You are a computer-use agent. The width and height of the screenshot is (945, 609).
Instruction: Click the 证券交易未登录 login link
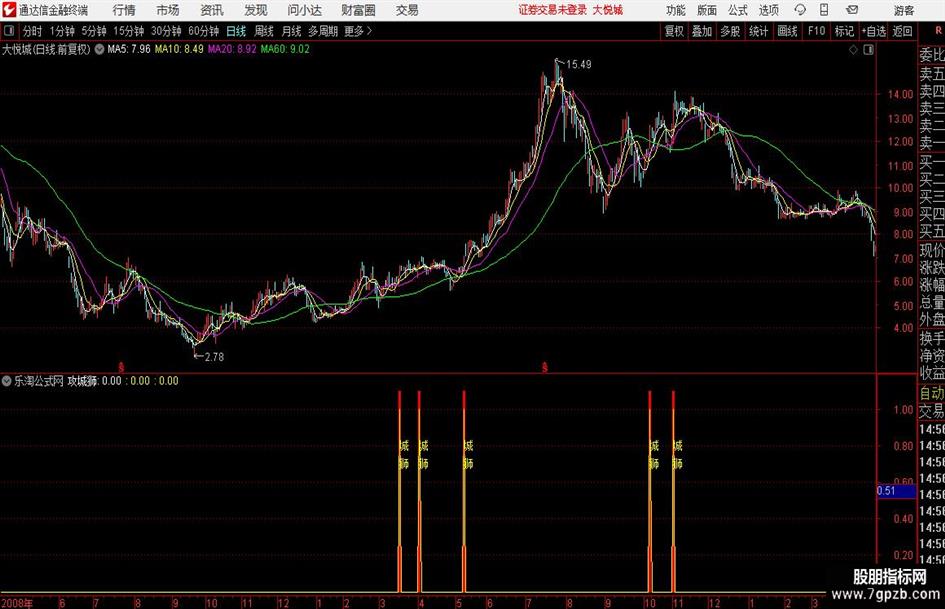(x=552, y=10)
